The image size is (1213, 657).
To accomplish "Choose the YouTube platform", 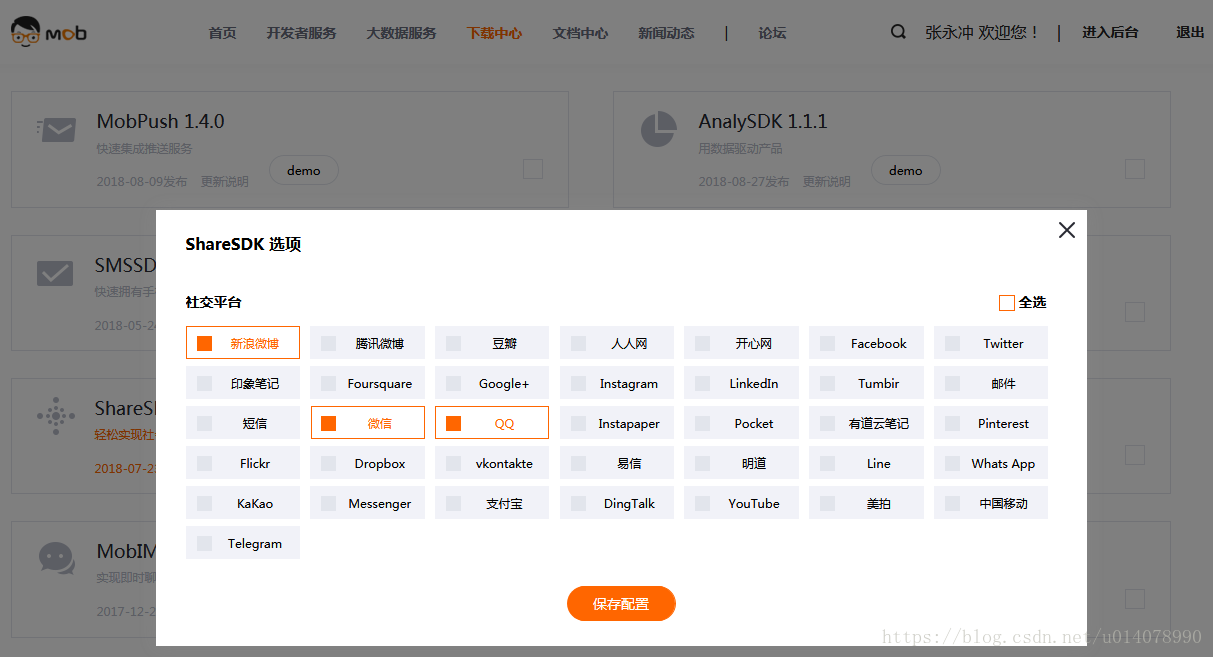I will (741, 503).
